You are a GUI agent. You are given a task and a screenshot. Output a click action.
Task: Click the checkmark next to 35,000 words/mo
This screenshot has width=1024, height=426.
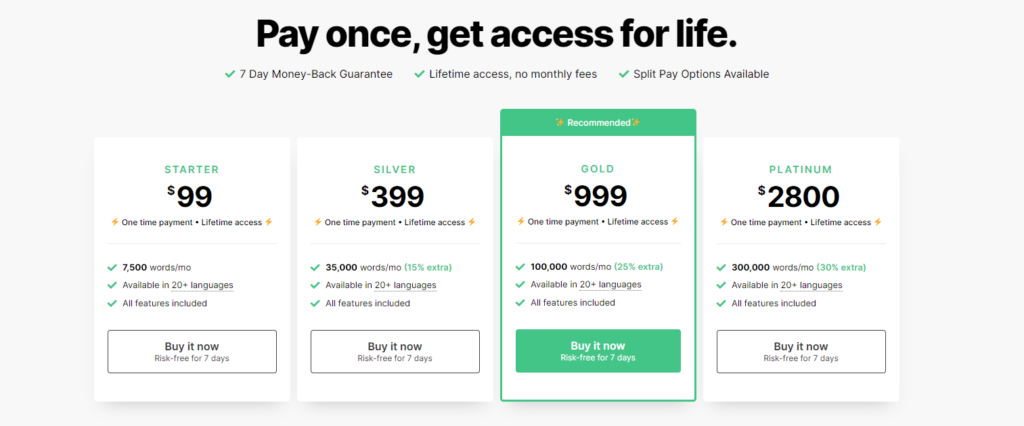click(x=315, y=267)
